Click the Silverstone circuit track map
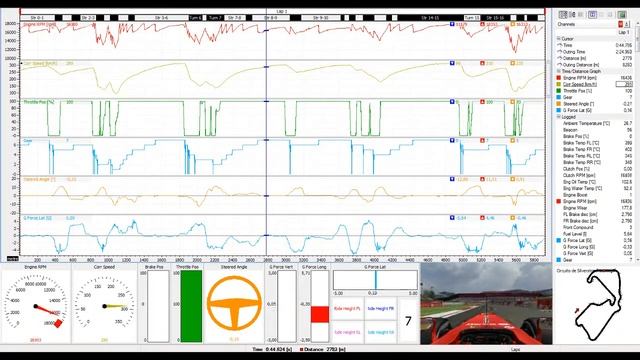This screenshot has height=360, width=640. pos(598,304)
